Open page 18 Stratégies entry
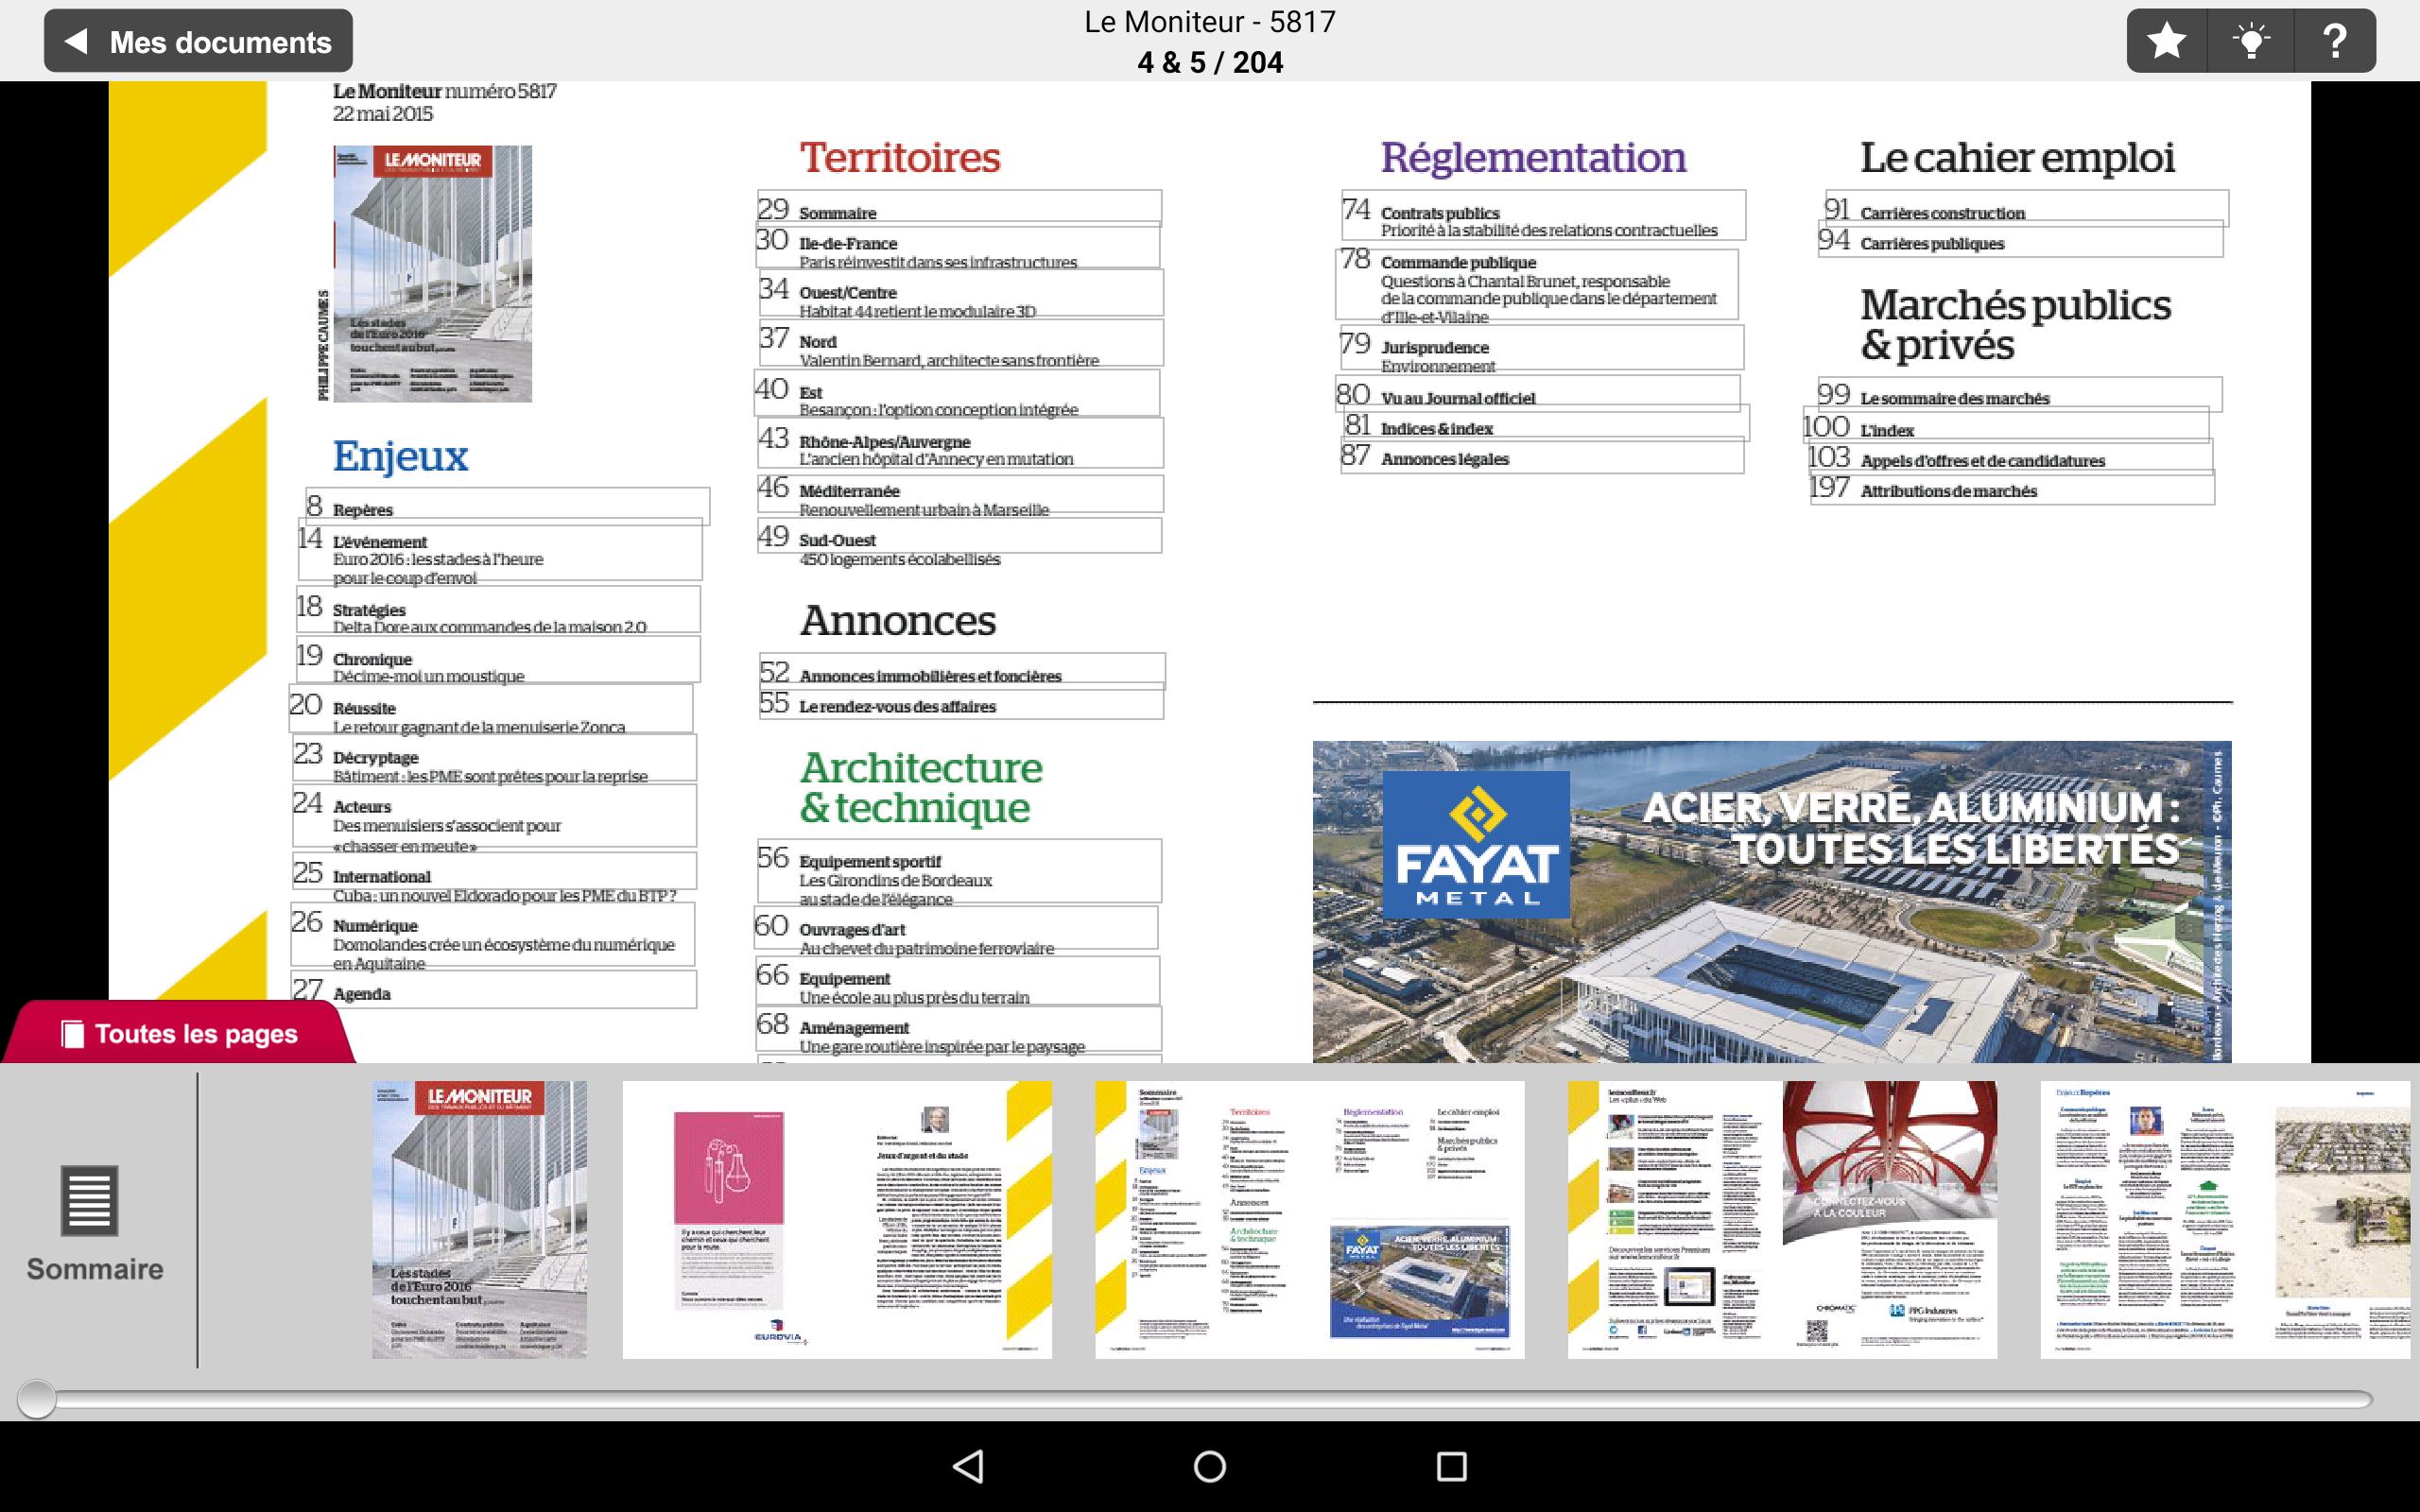 498,609
